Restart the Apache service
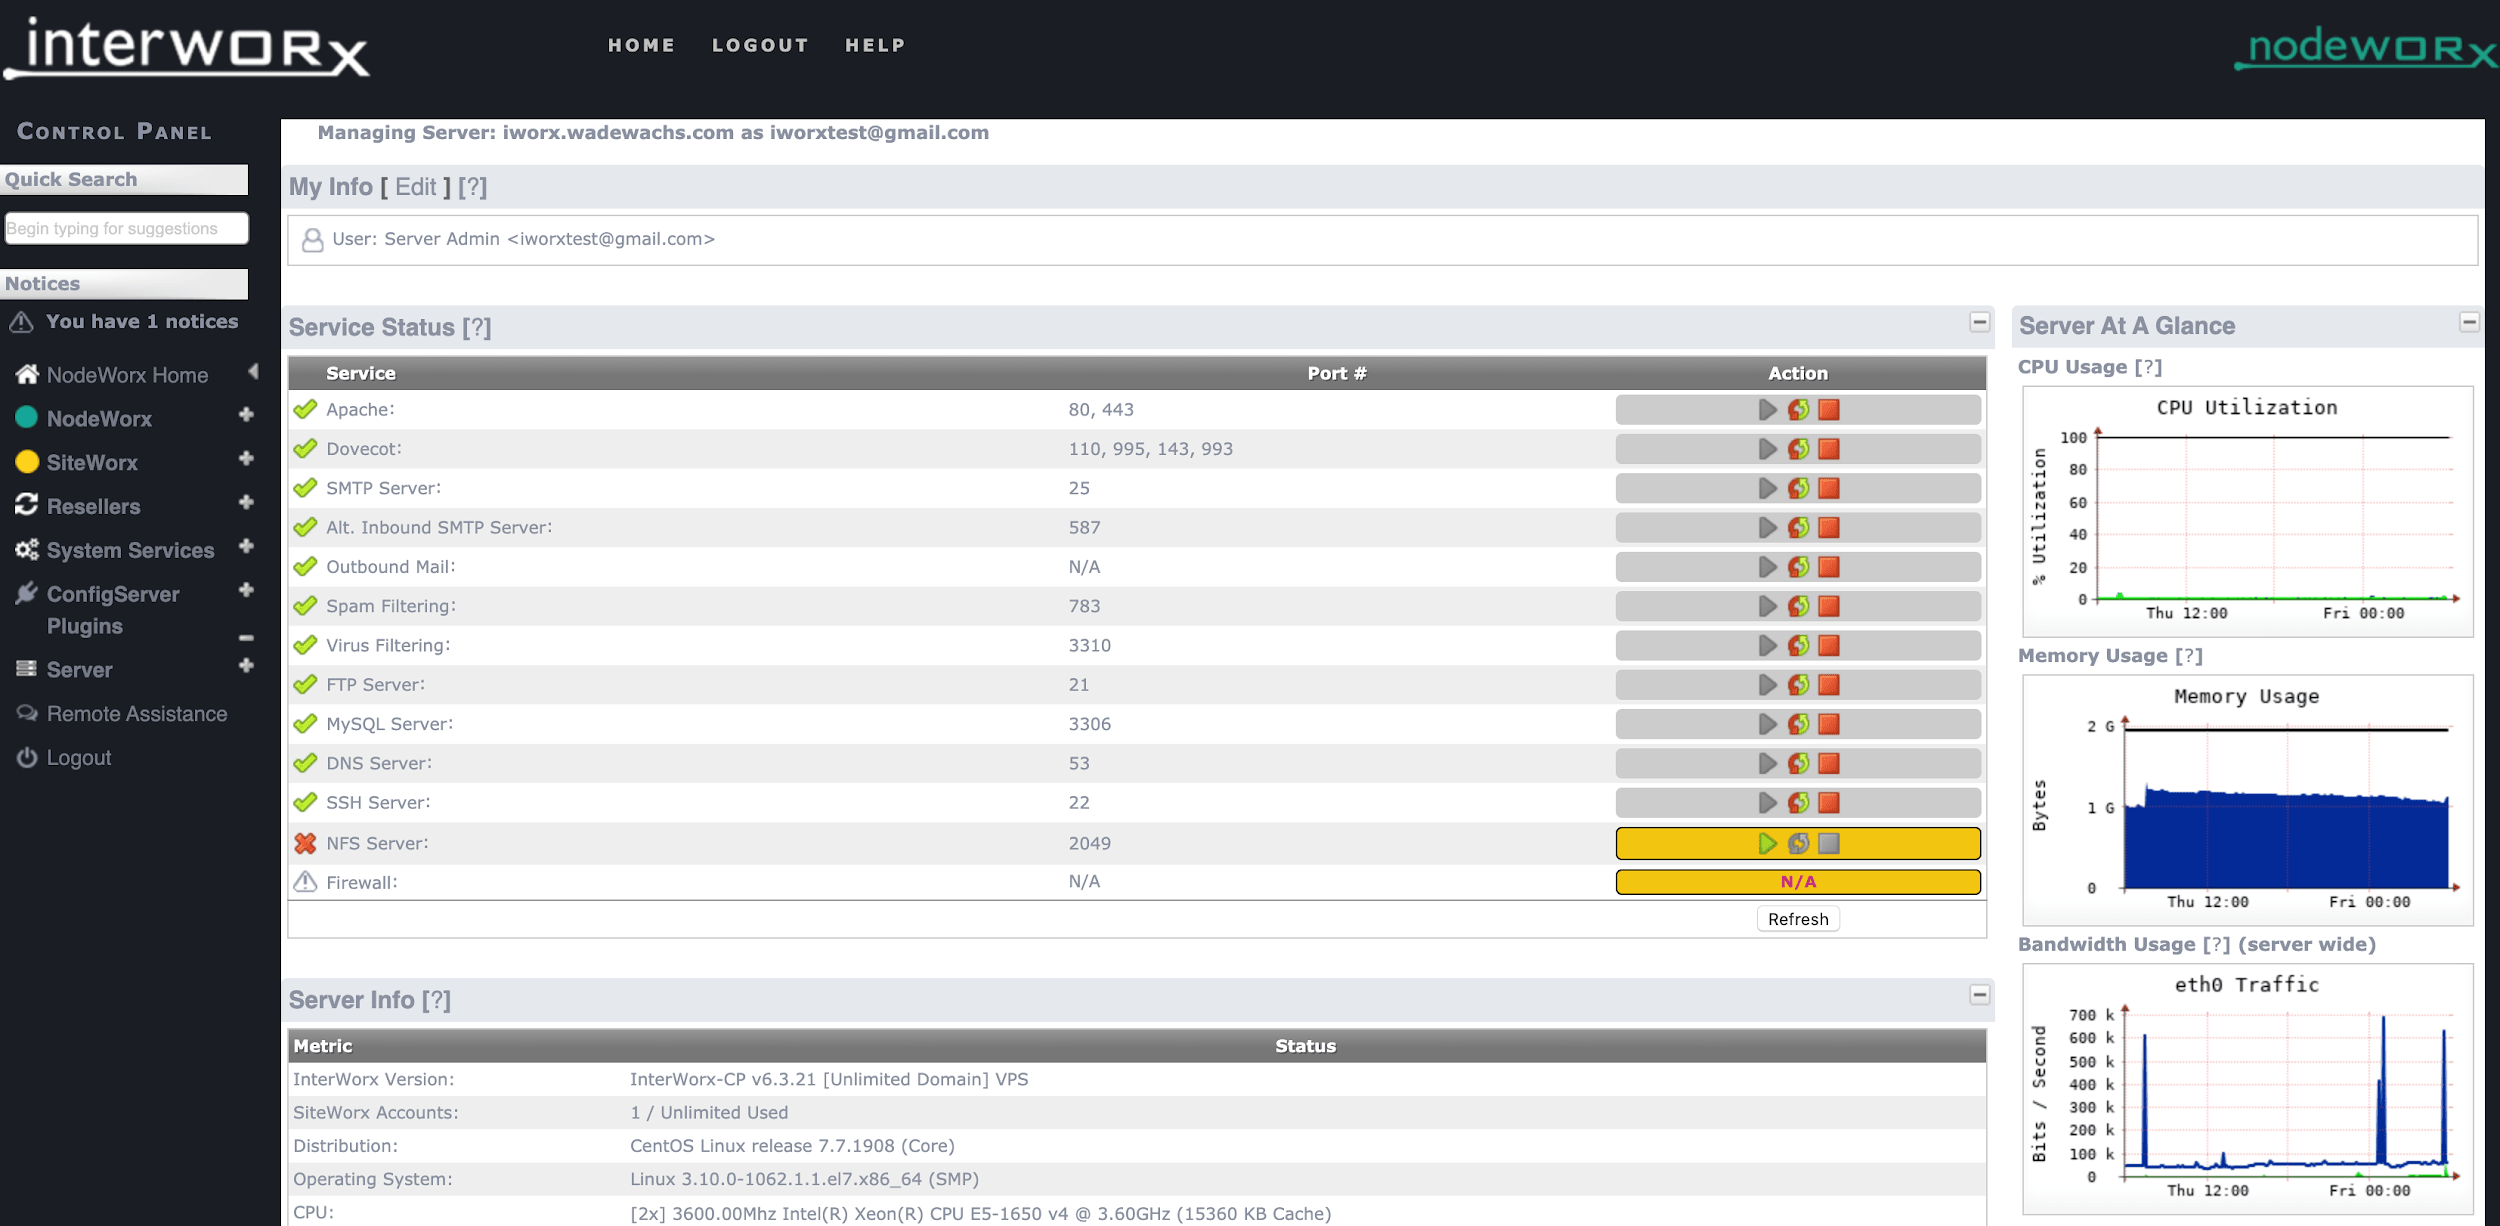Image resolution: width=2500 pixels, height=1226 pixels. [1798, 409]
